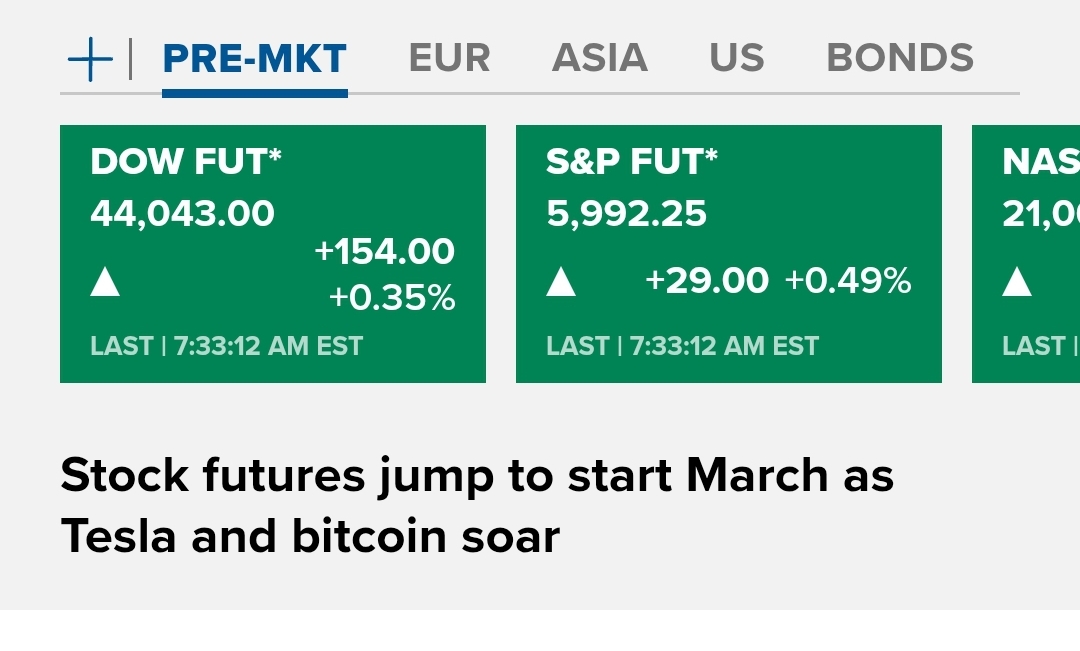
Task: Click the +0.35% Dow percent change
Action: 392,298
